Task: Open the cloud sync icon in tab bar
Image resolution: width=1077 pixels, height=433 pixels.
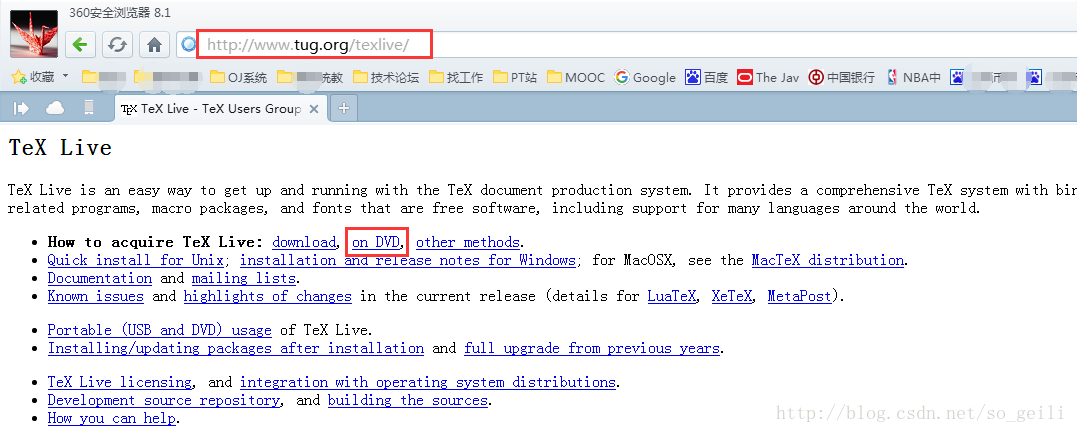Action: [55, 108]
